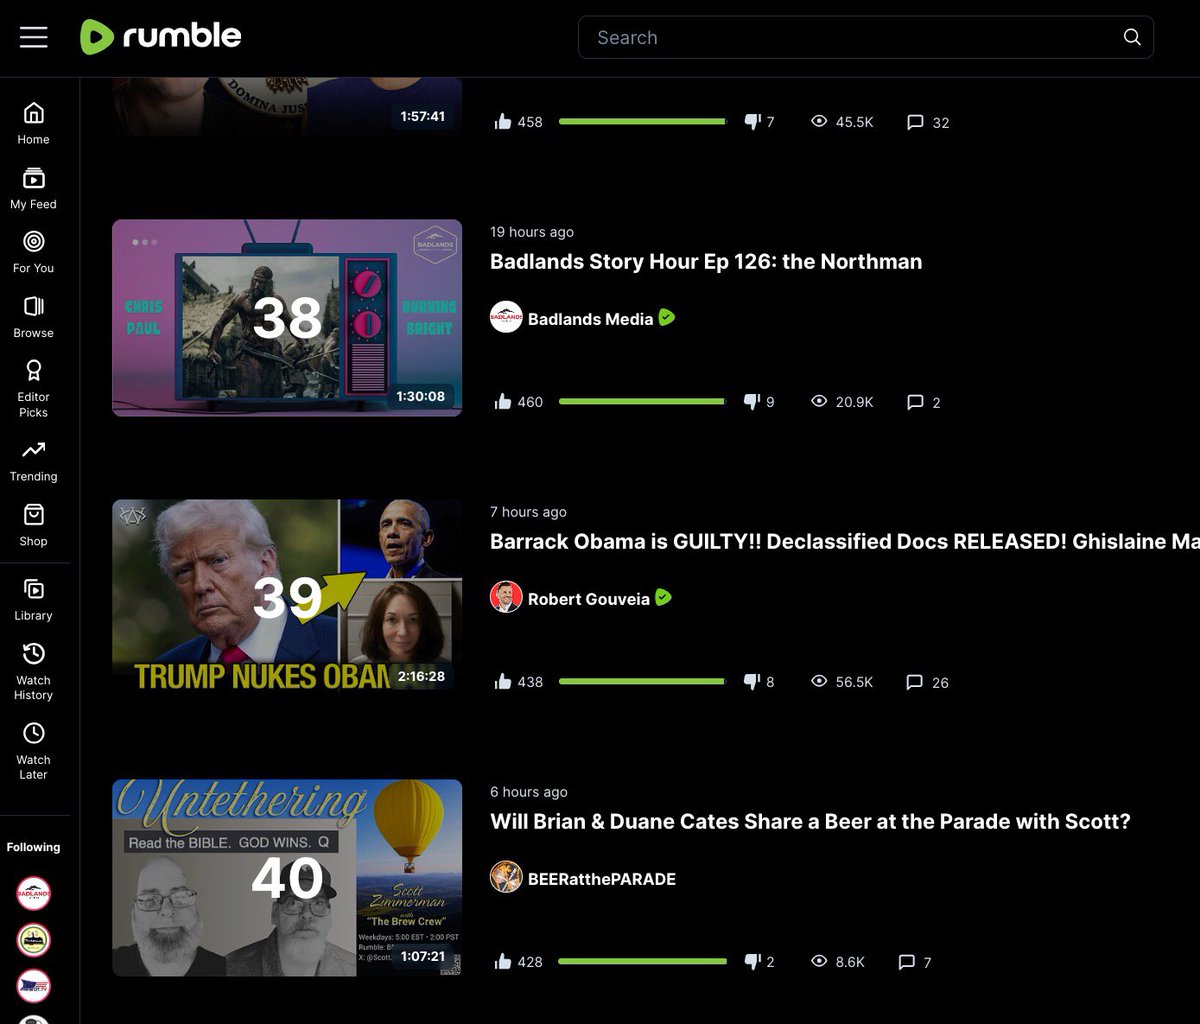Open title Will Brian & Duane Cates
1200x1024 pixels.
810,822
